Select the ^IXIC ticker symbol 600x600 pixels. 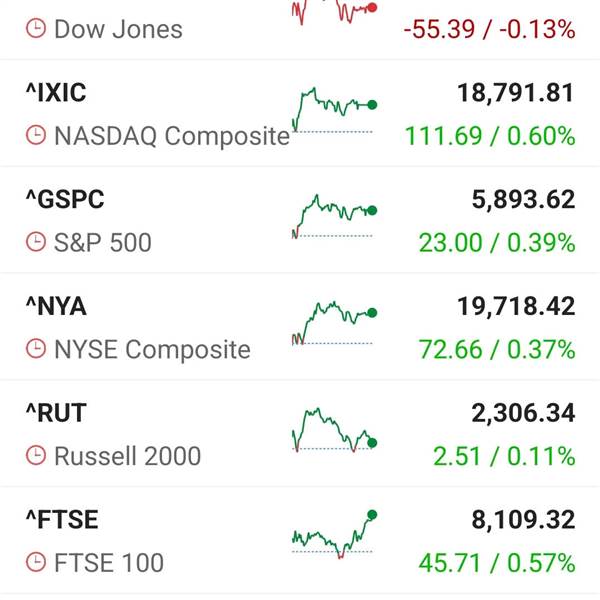[x=56, y=93]
